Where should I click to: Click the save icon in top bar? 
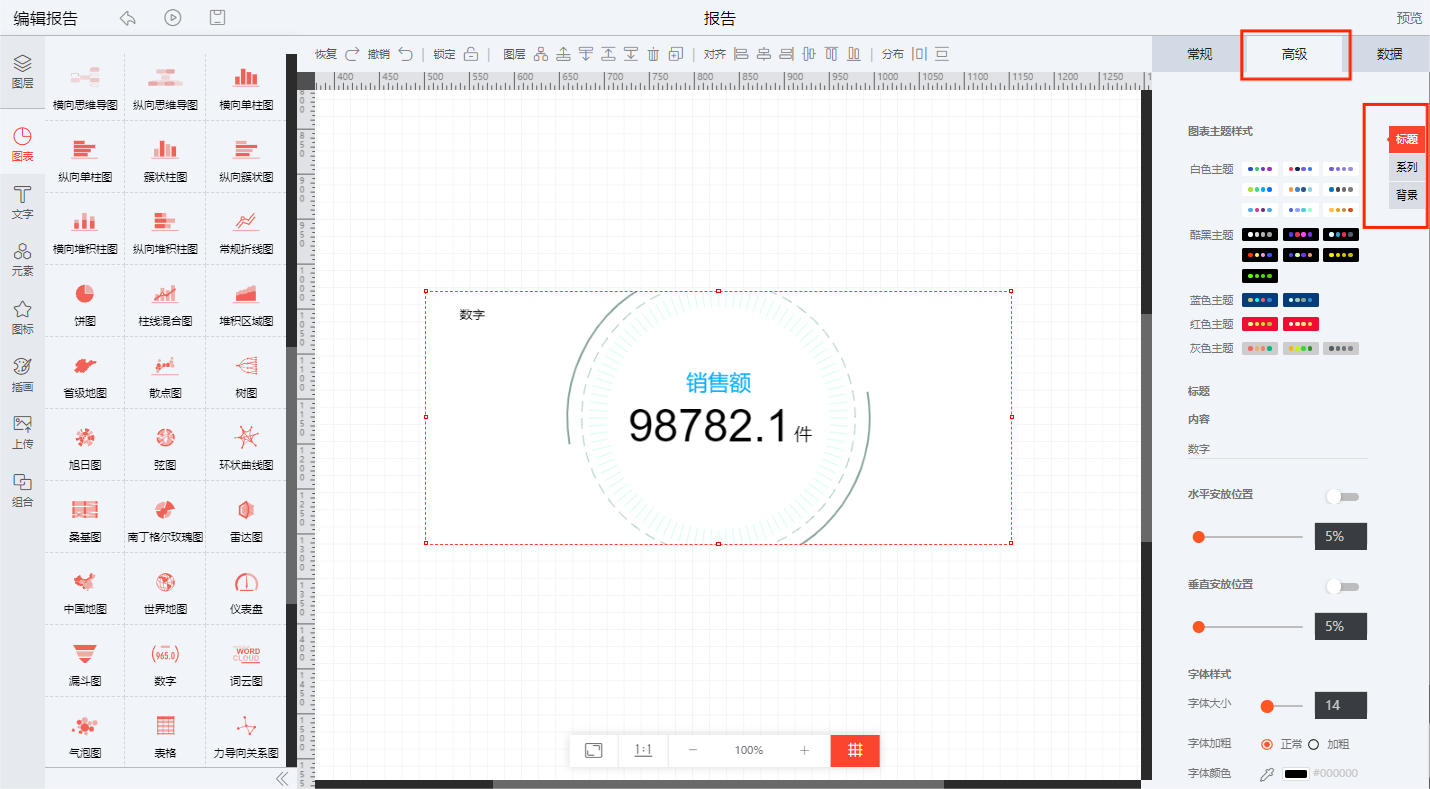[217, 18]
